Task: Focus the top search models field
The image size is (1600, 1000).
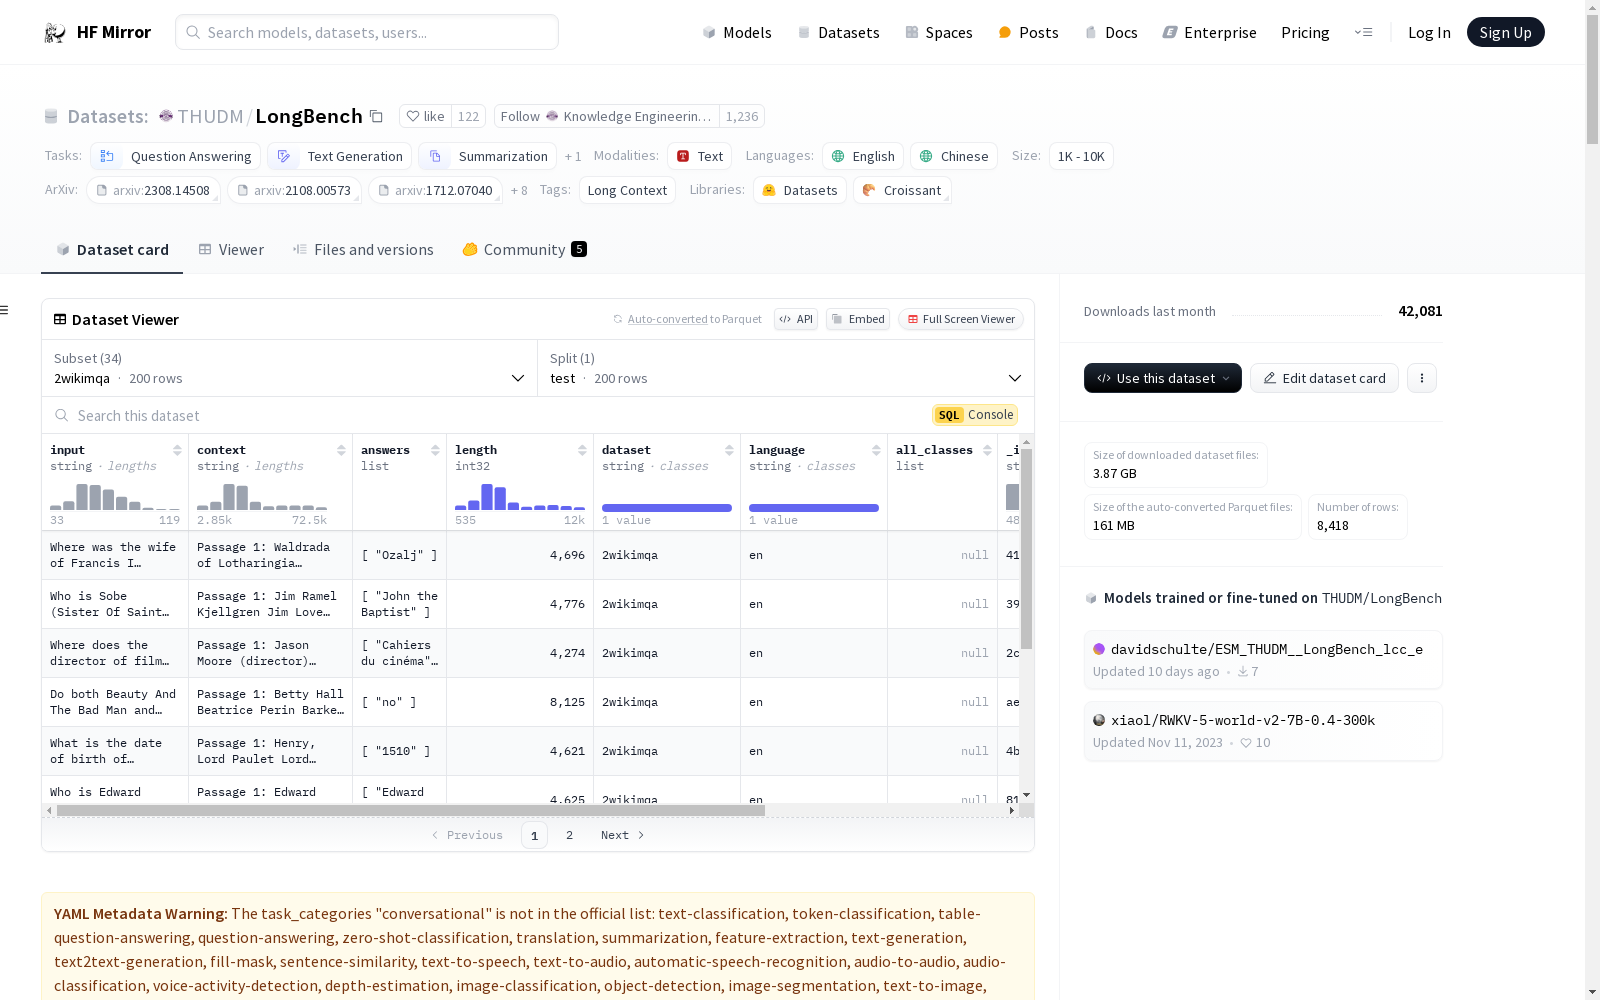Action: [367, 32]
